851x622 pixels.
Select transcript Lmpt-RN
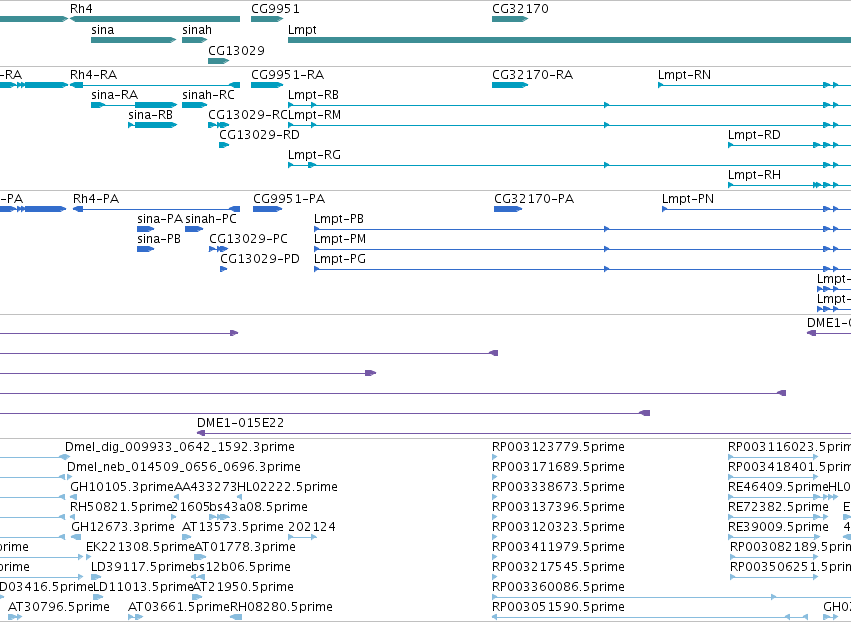(x=754, y=85)
